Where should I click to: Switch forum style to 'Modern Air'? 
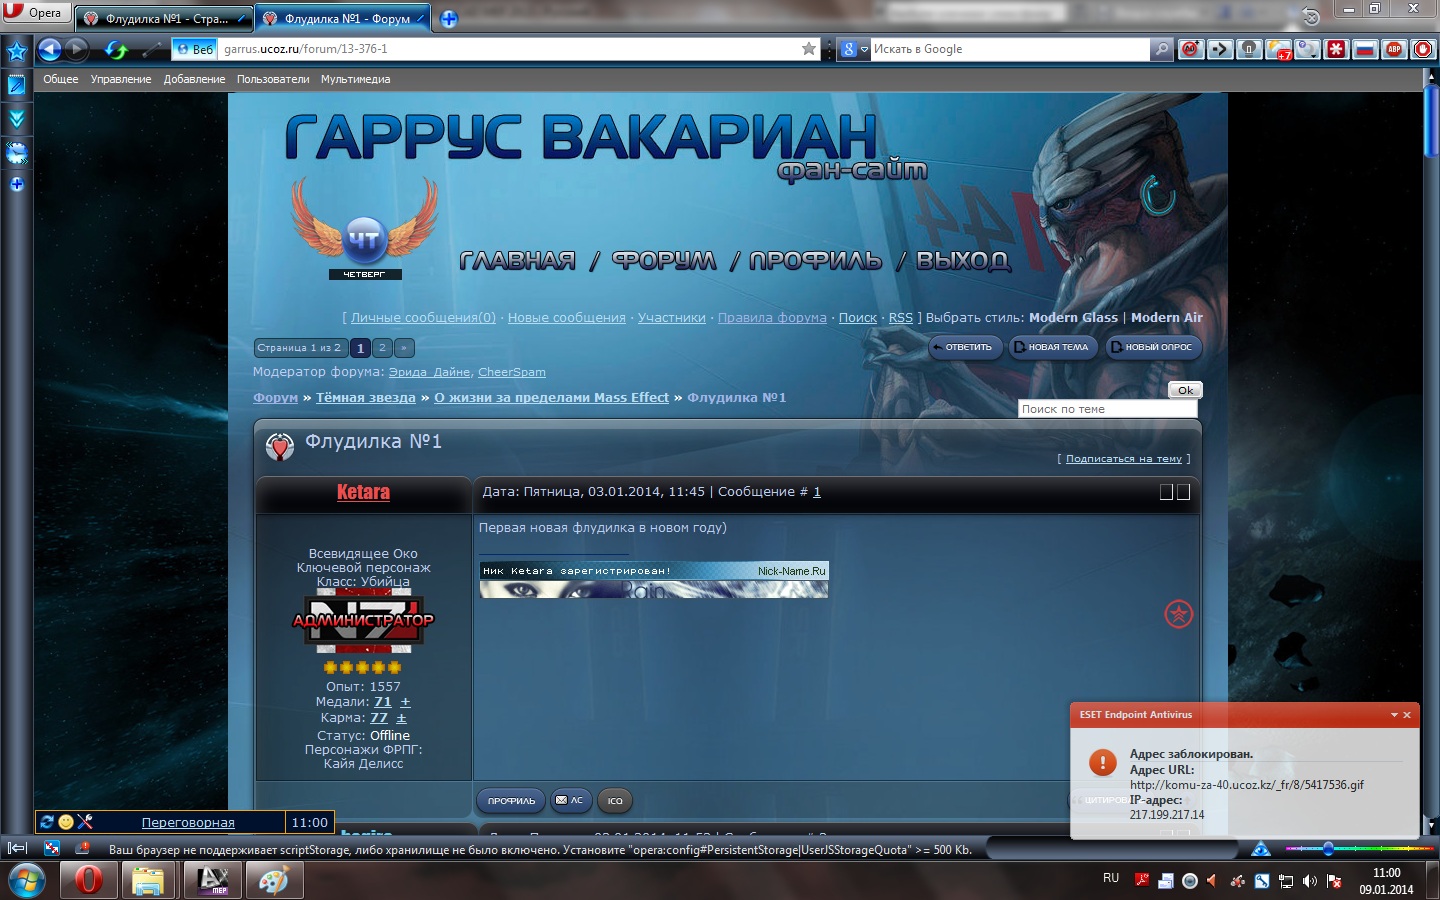[1167, 318]
